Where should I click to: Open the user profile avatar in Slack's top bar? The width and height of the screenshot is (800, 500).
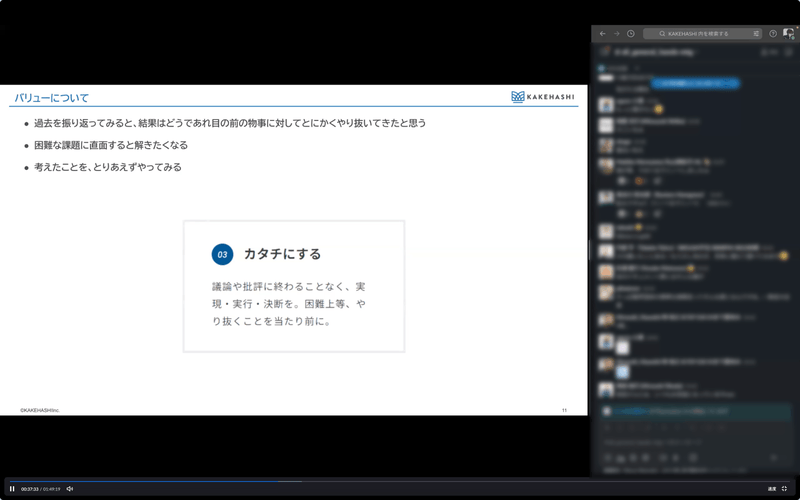click(788, 34)
